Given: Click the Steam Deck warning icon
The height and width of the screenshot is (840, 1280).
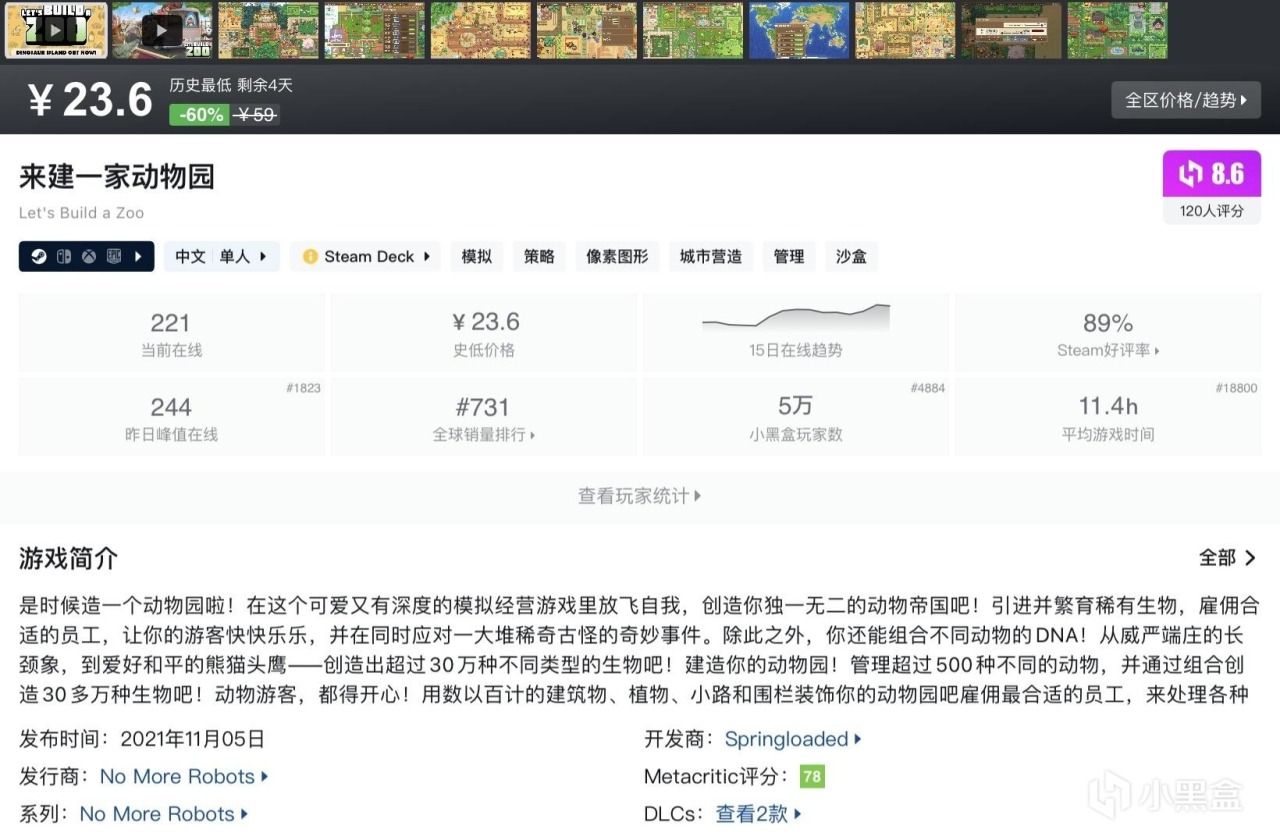Looking at the screenshot, I should pos(310,257).
